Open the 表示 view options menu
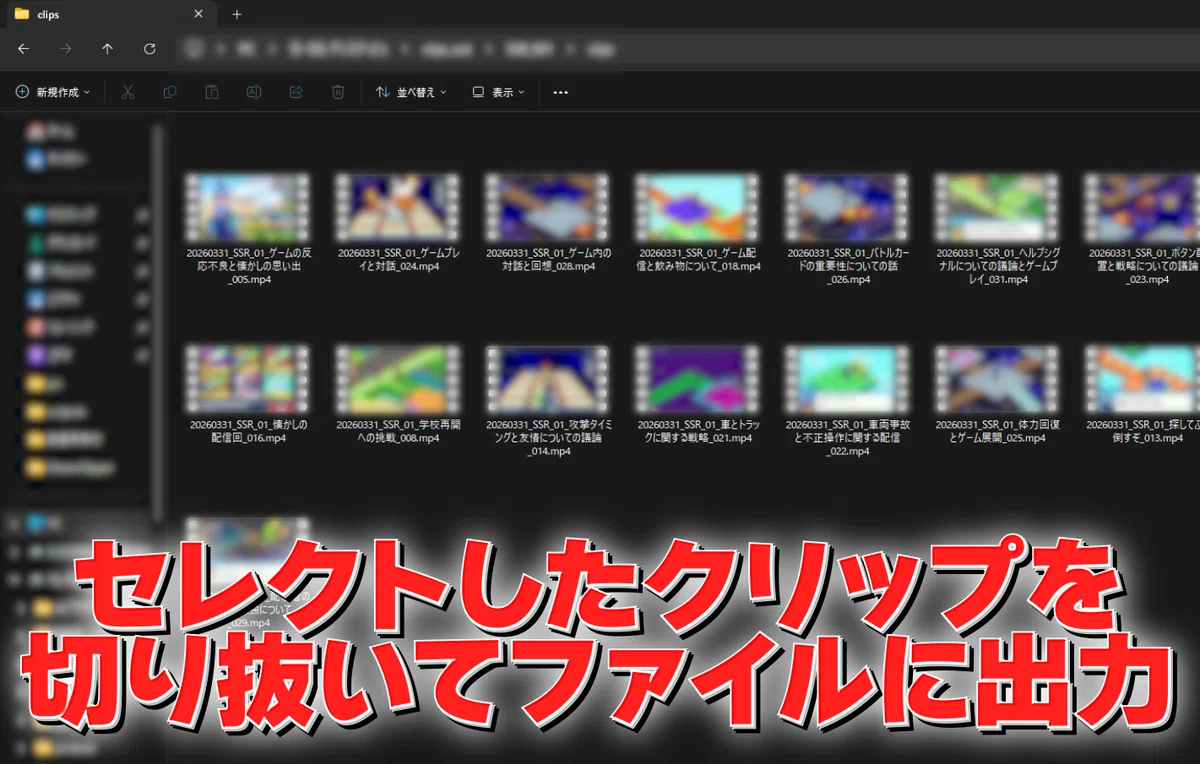 [x=499, y=92]
